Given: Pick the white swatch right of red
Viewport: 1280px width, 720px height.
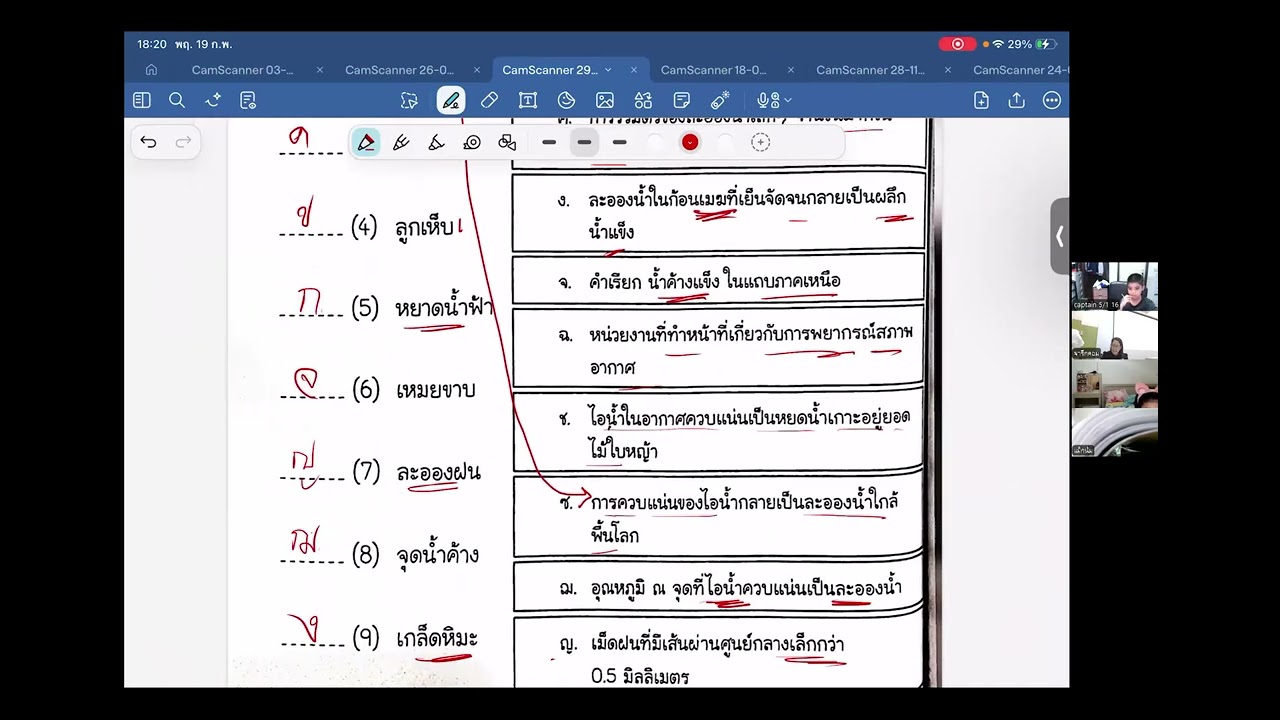Looking at the screenshot, I should click(725, 142).
